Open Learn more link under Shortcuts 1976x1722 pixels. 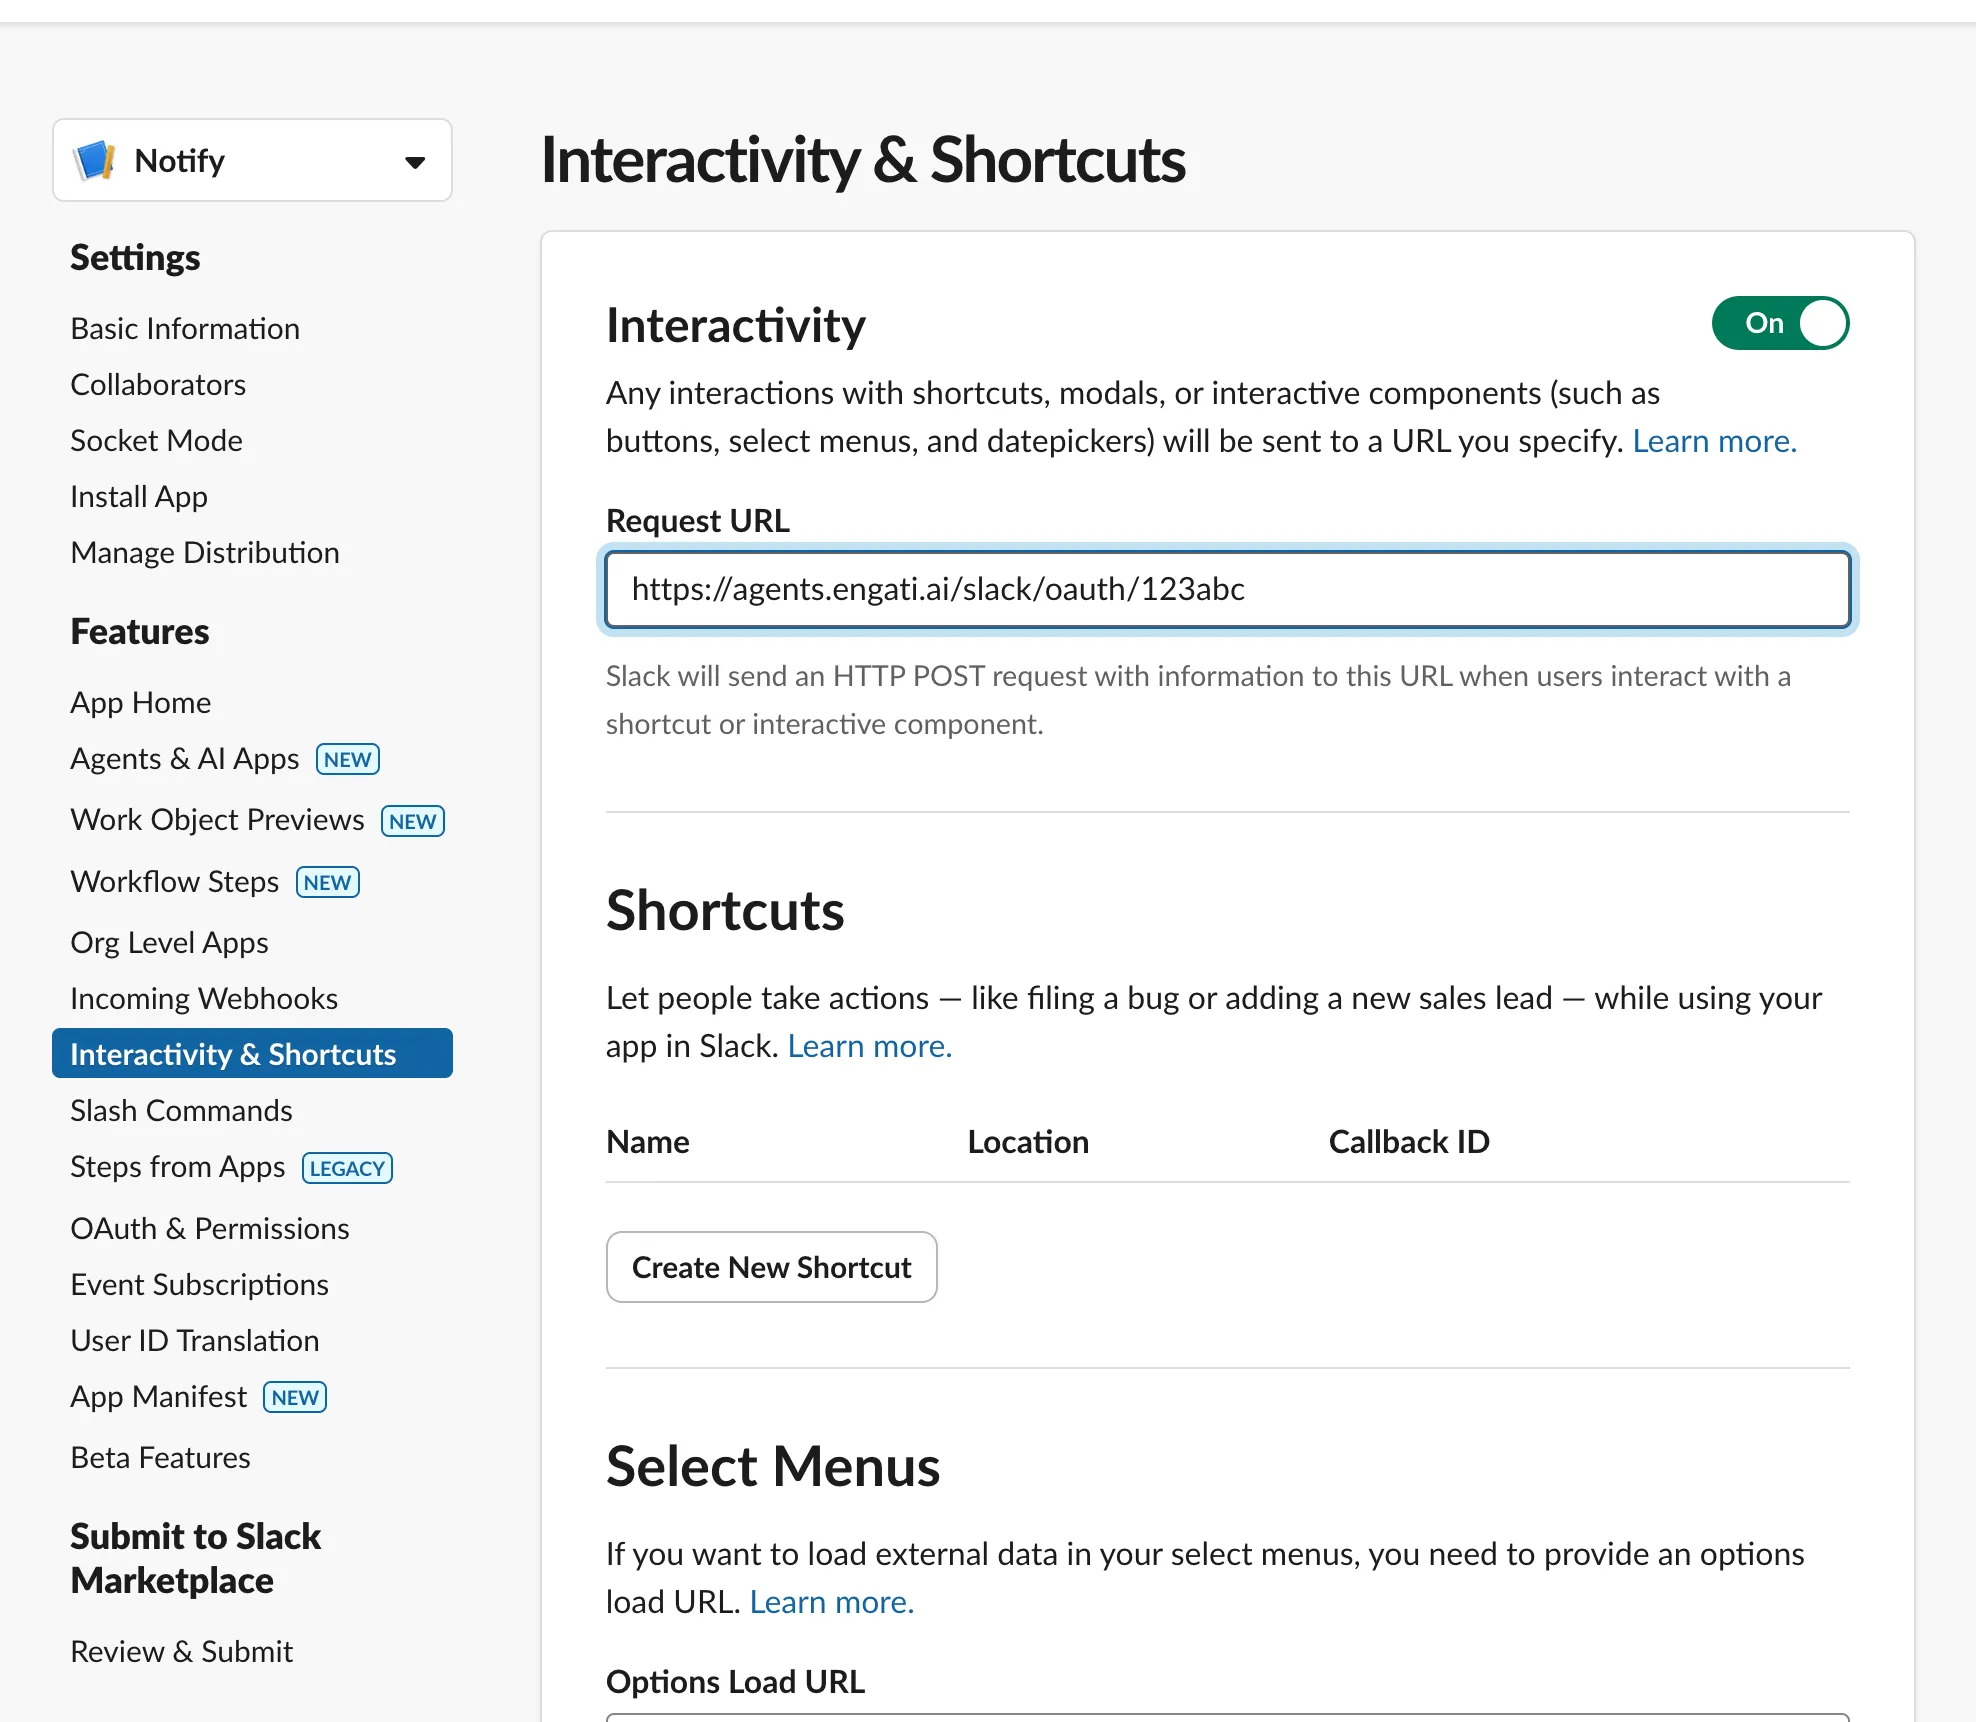coord(869,1045)
